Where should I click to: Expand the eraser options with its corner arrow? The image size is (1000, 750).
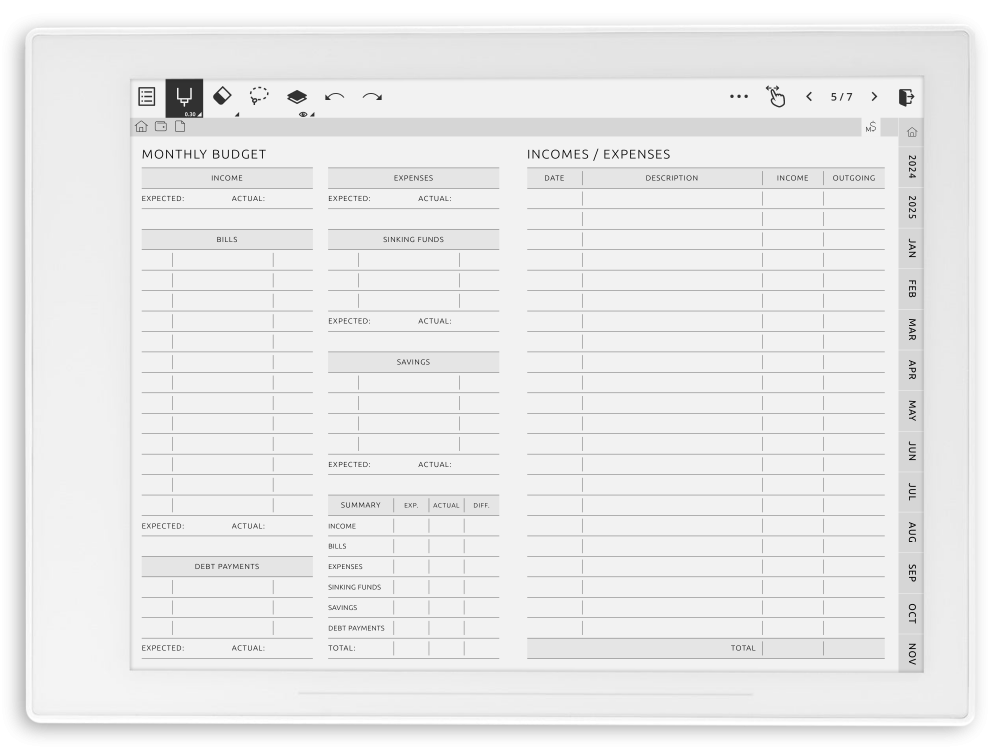(237, 114)
